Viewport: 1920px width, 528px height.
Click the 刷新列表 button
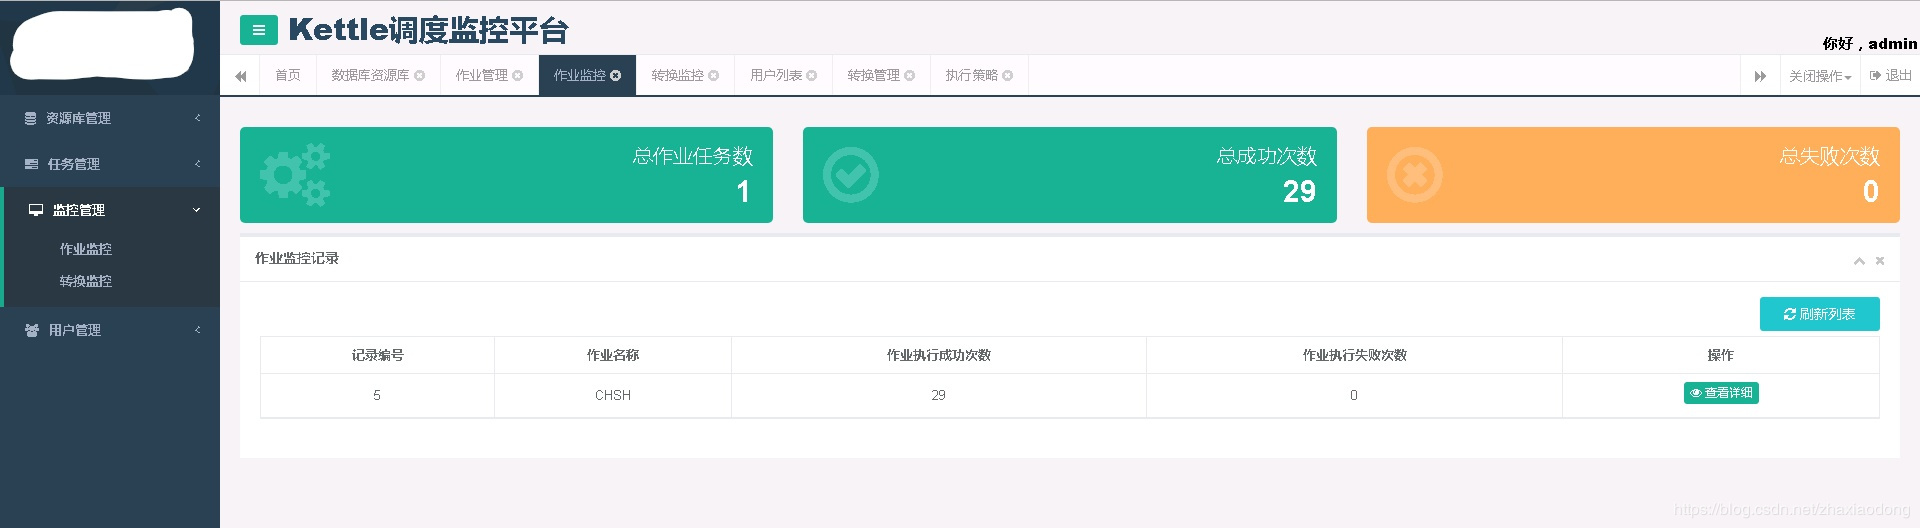tap(1819, 314)
